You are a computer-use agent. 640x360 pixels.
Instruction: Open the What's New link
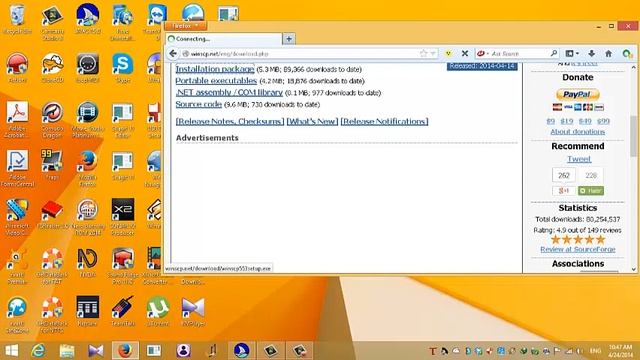pos(312,121)
